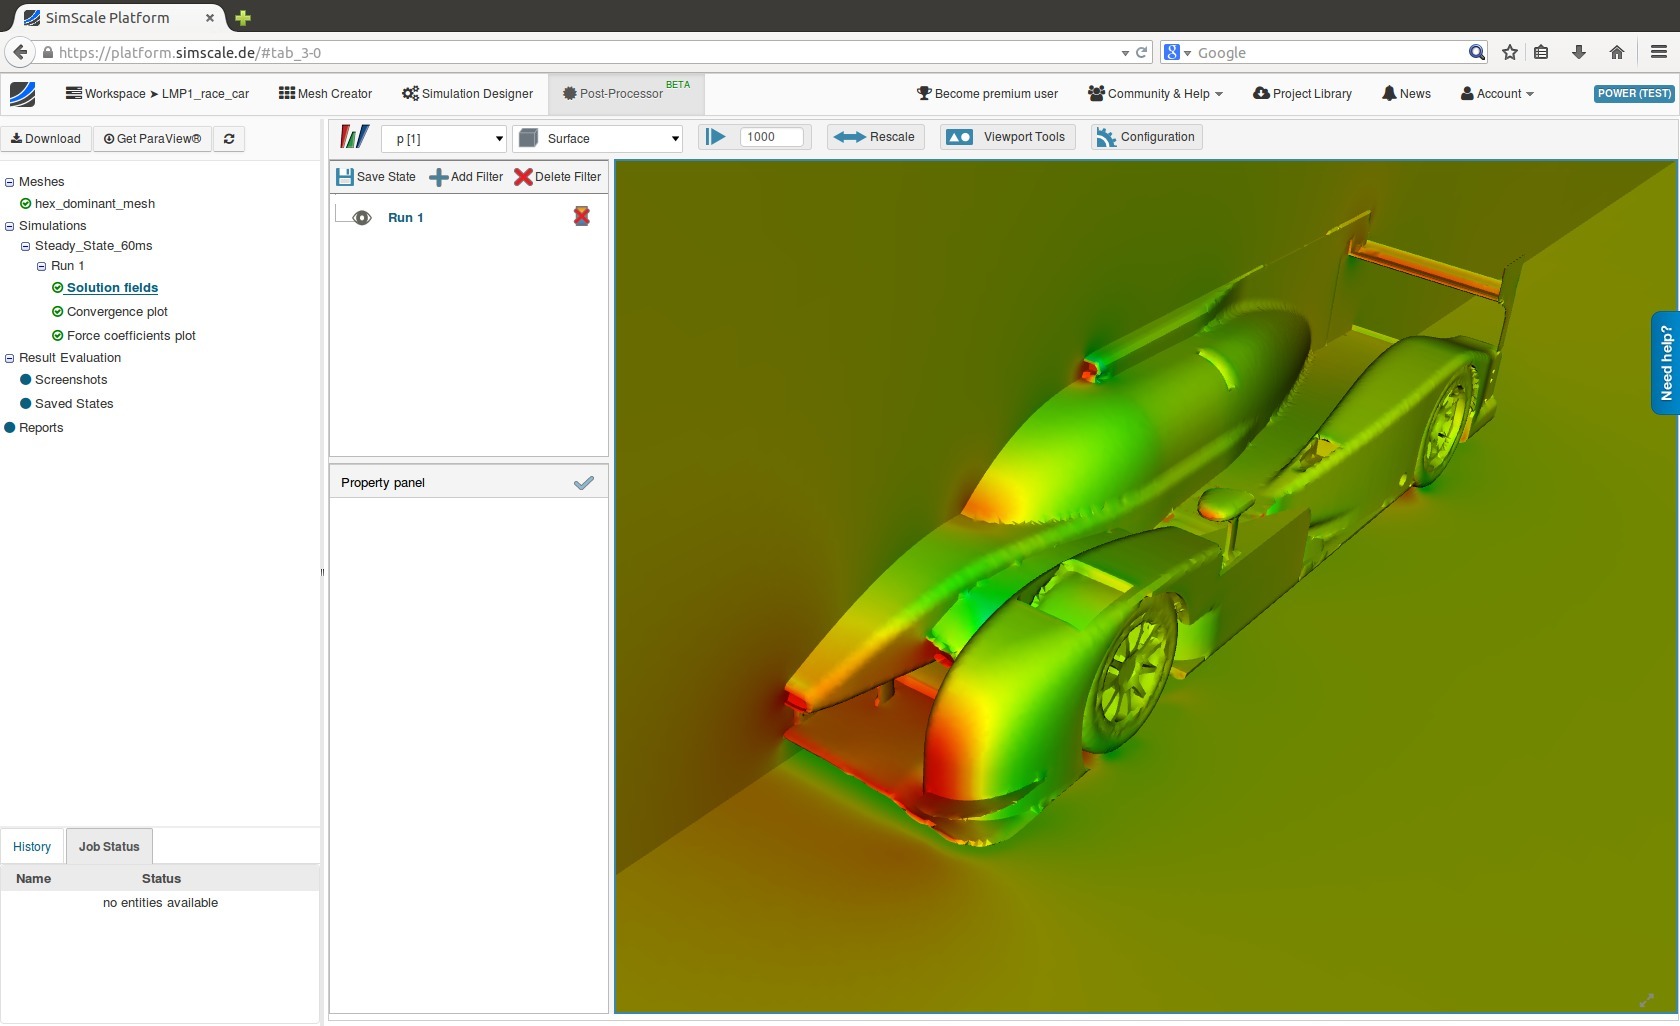Open Viewport Tools
The width and height of the screenshot is (1680, 1026).
tap(1008, 137)
